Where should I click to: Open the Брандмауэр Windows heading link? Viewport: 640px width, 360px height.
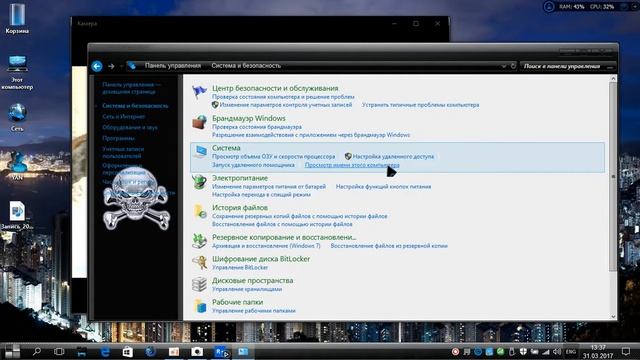pyautogui.click(x=249, y=118)
